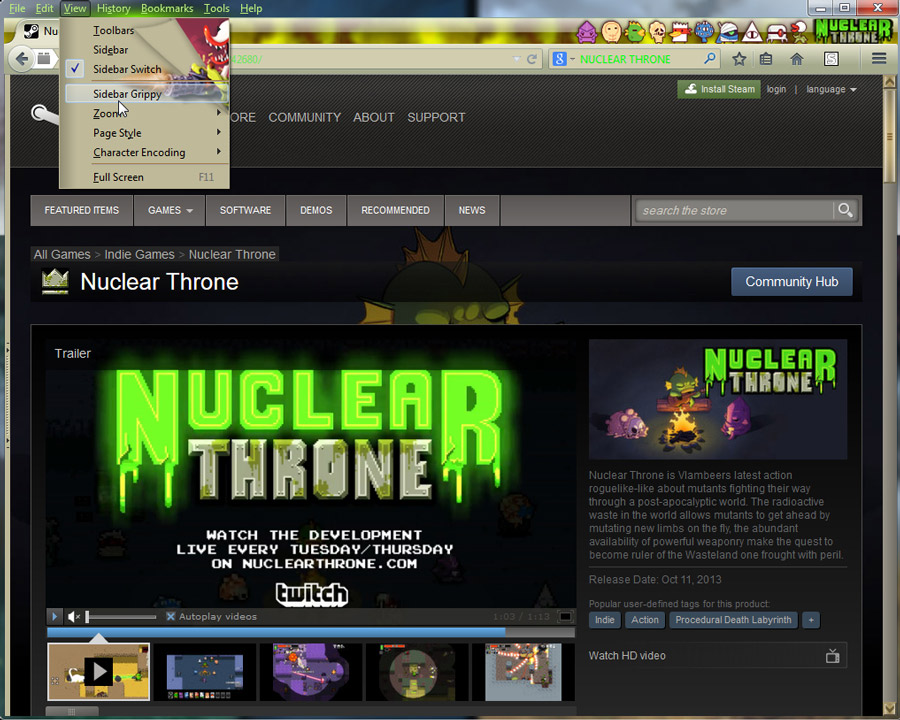
Task: Go to browser home page icon
Action: [797, 59]
